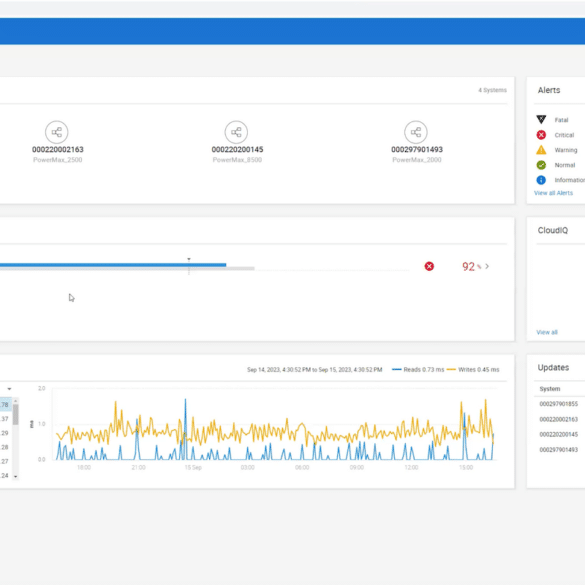Click the latency list scroll-down arrow
The image size is (585, 585).
pyautogui.click(x=15, y=476)
